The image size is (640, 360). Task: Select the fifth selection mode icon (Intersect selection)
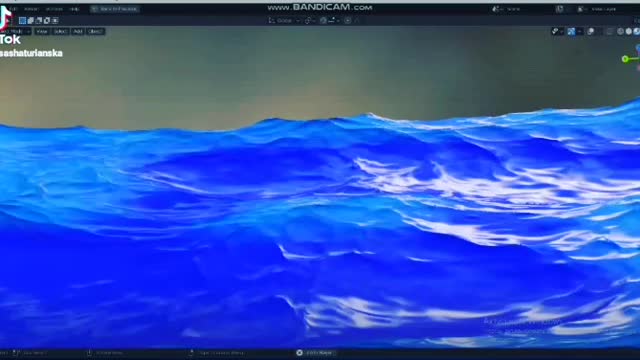click(55, 20)
